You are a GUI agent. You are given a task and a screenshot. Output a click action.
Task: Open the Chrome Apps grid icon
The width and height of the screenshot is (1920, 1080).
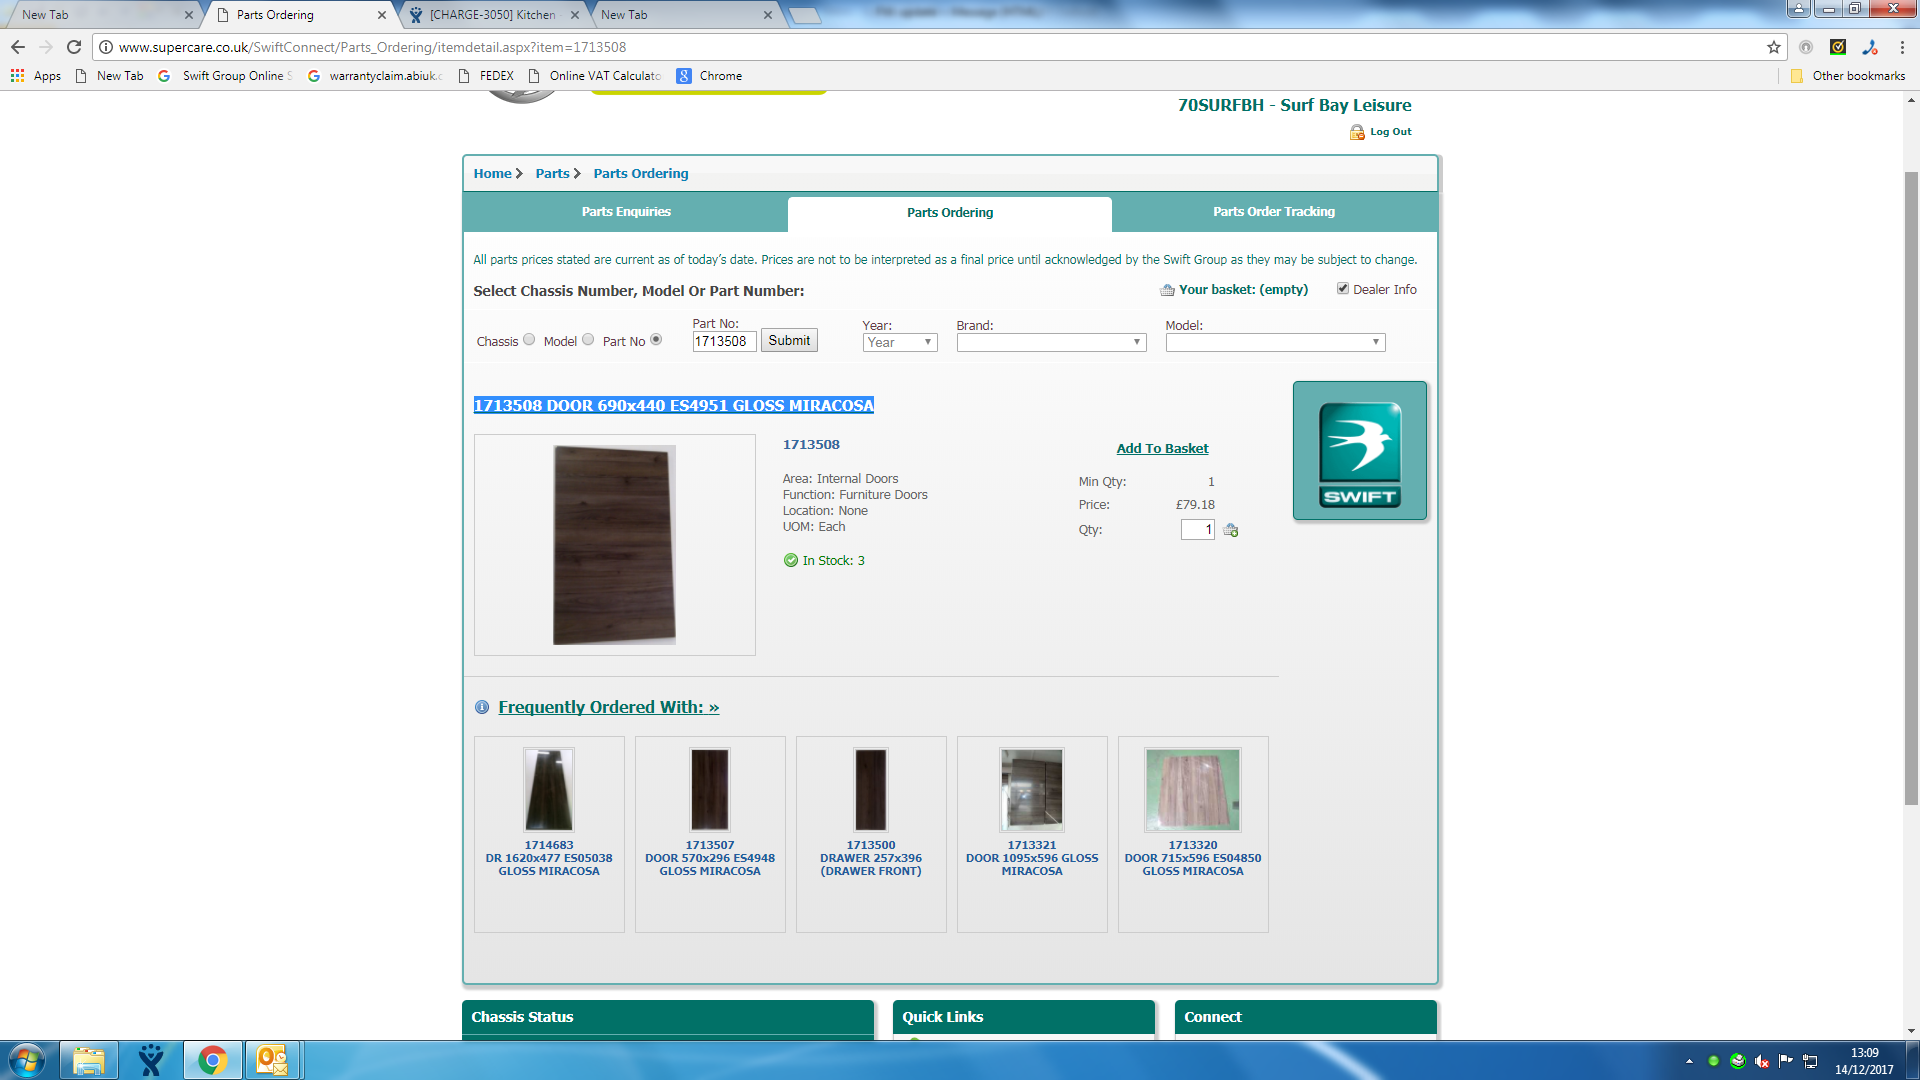(17, 76)
